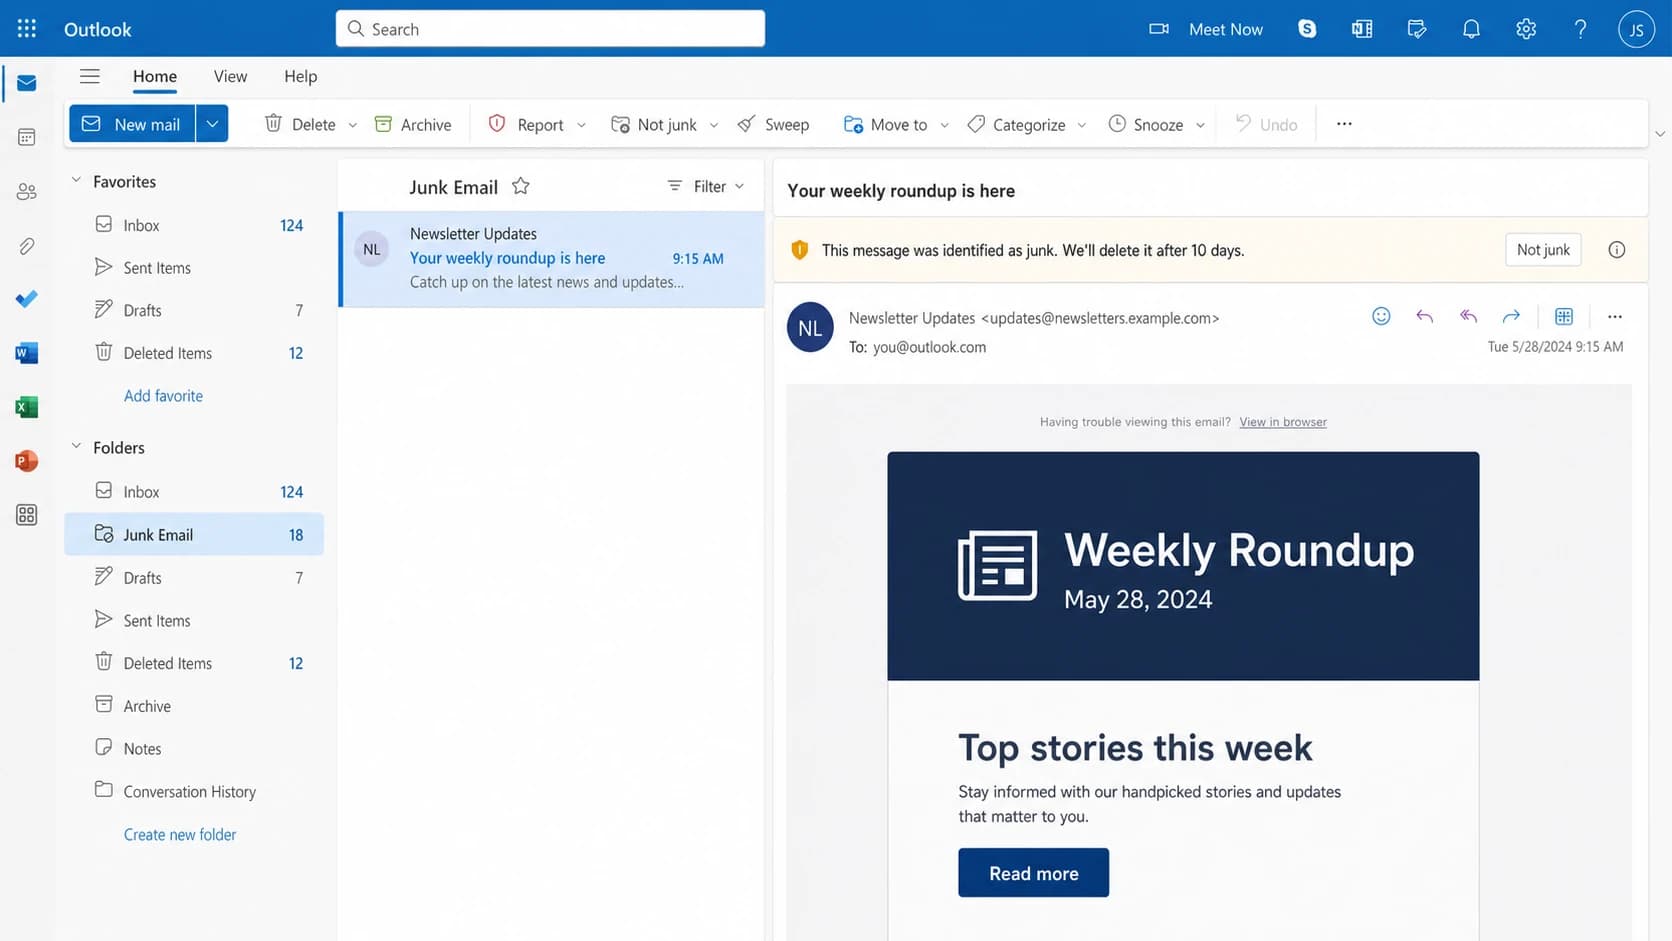Open the Conversation History folder
The height and width of the screenshot is (941, 1672).
click(194, 792)
